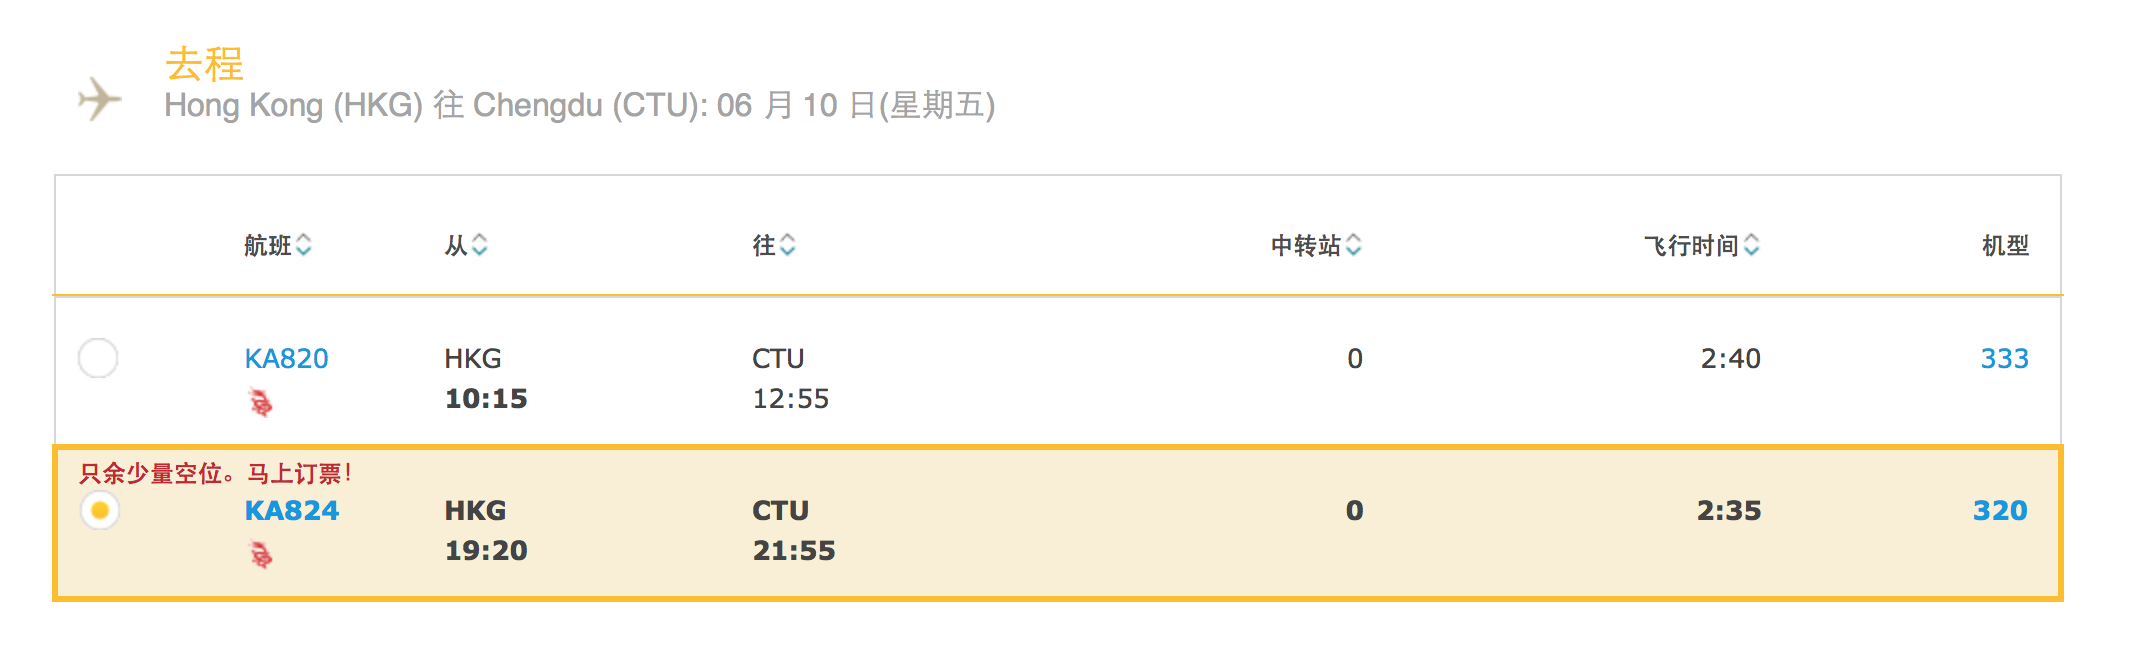Viewport: 2140px width, 664px height.
Task: Open KA824 flight details link
Action: (292, 510)
